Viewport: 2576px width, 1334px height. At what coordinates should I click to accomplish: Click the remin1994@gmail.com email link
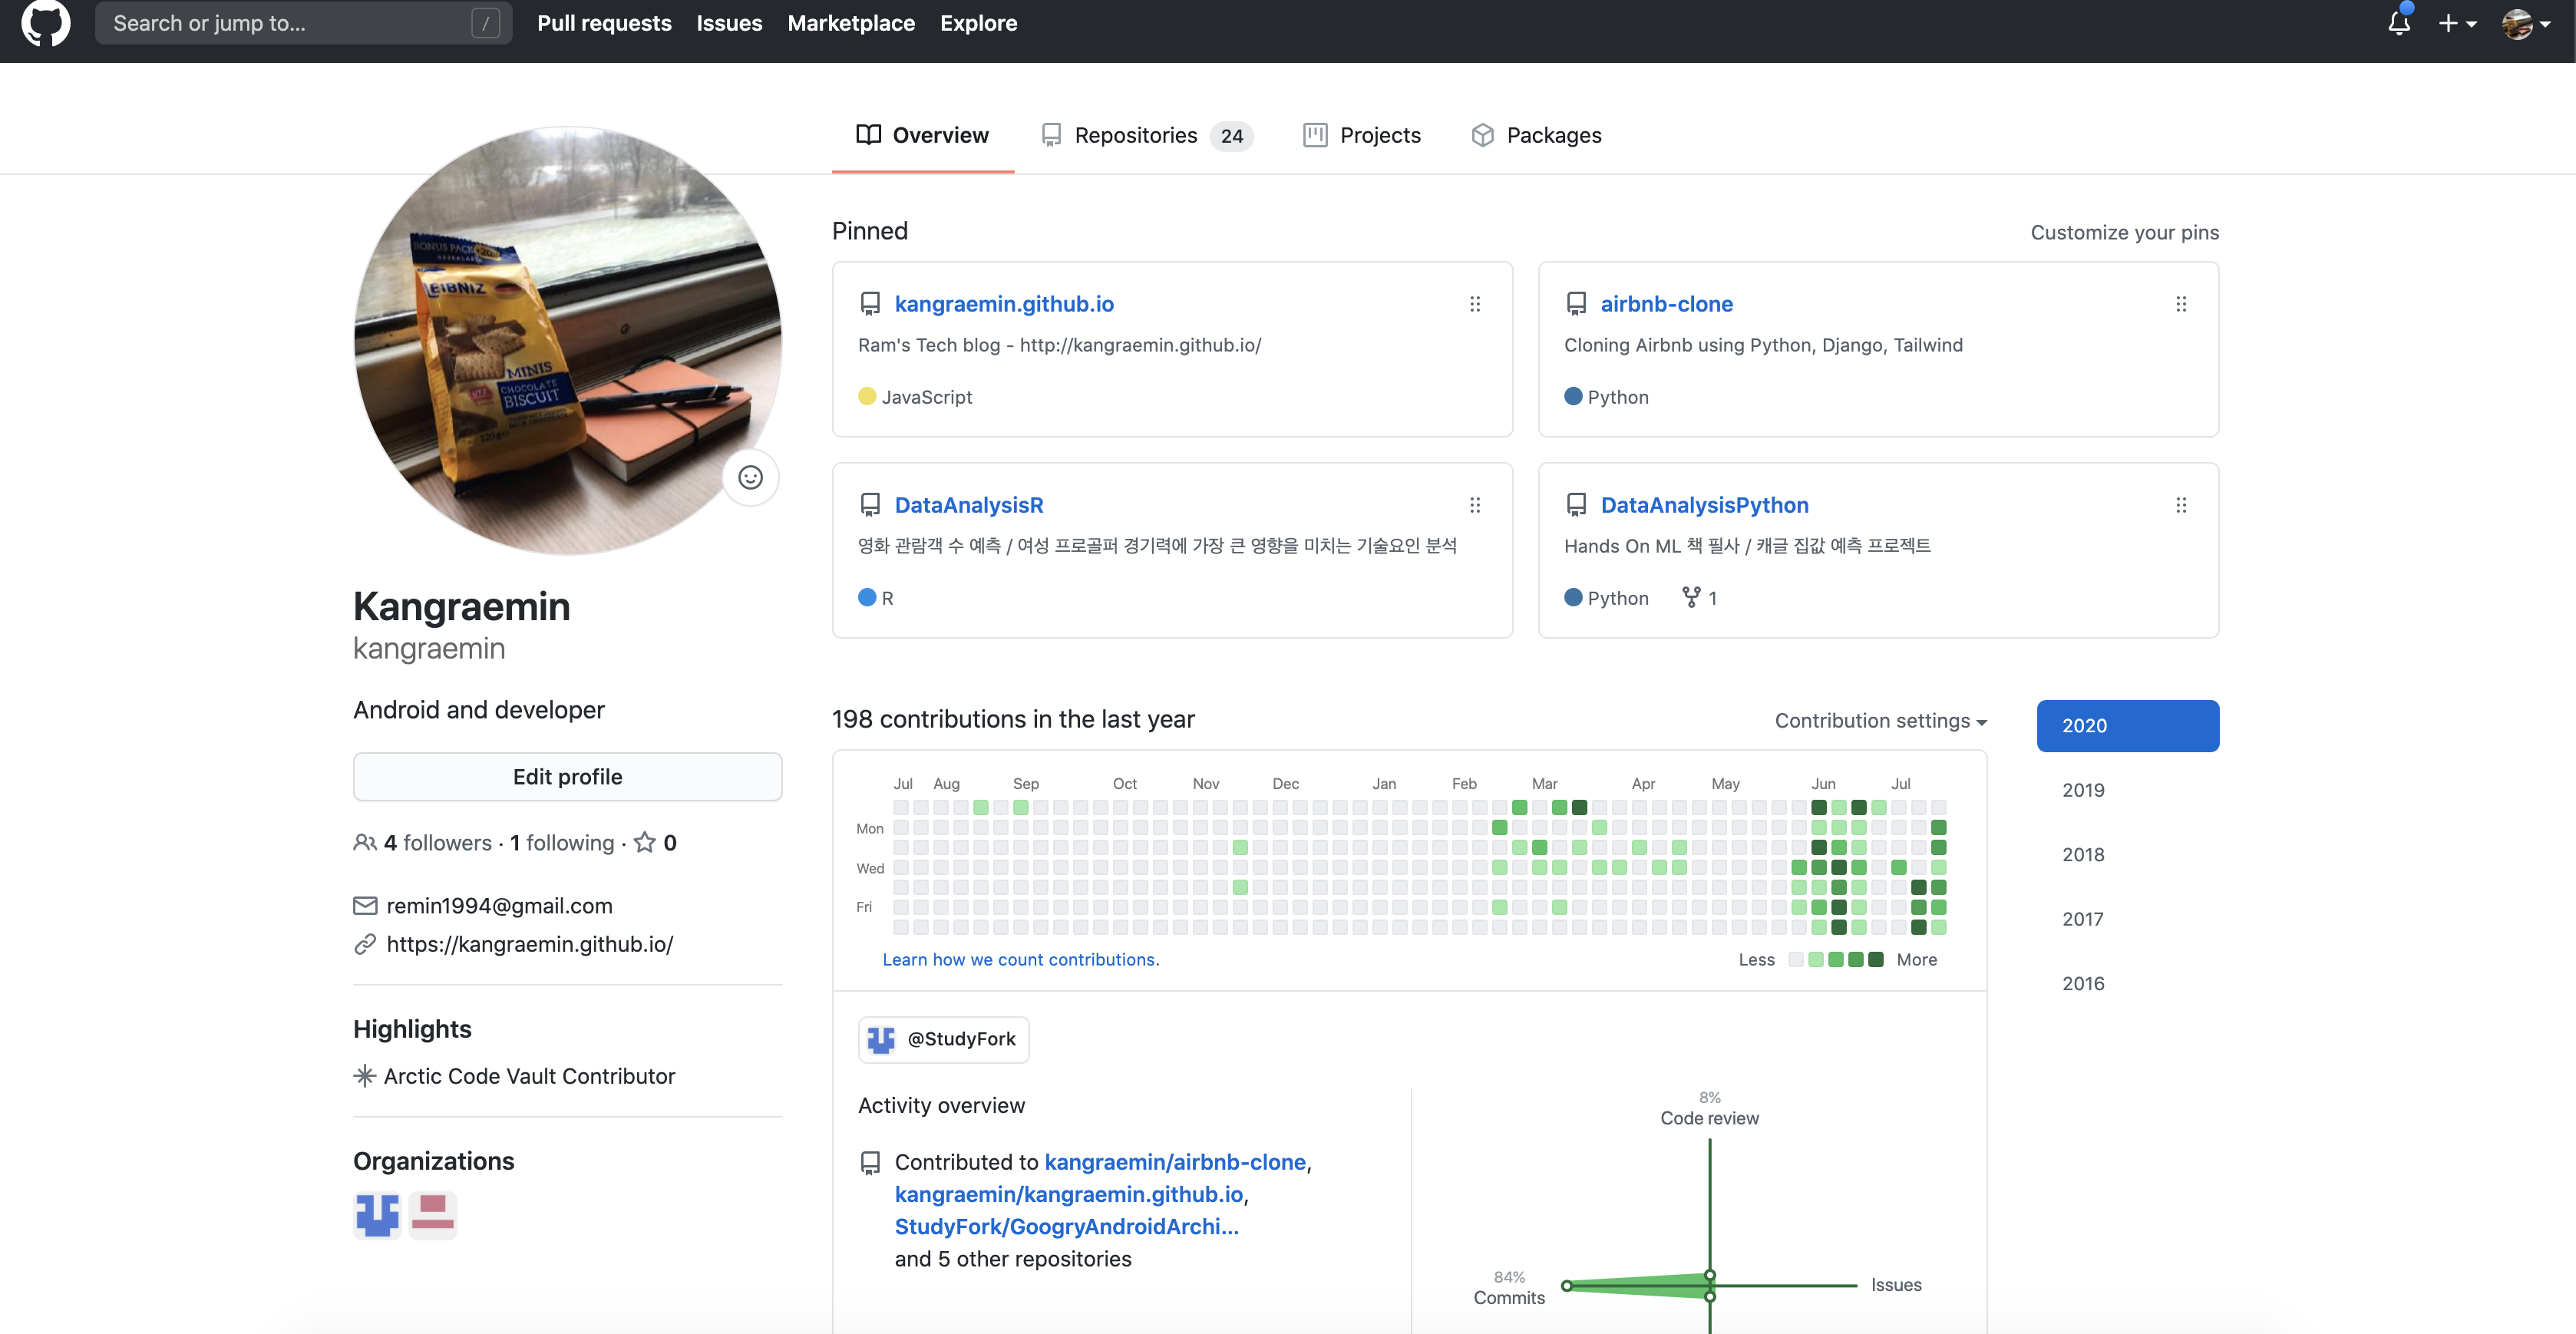[x=499, y=906]
